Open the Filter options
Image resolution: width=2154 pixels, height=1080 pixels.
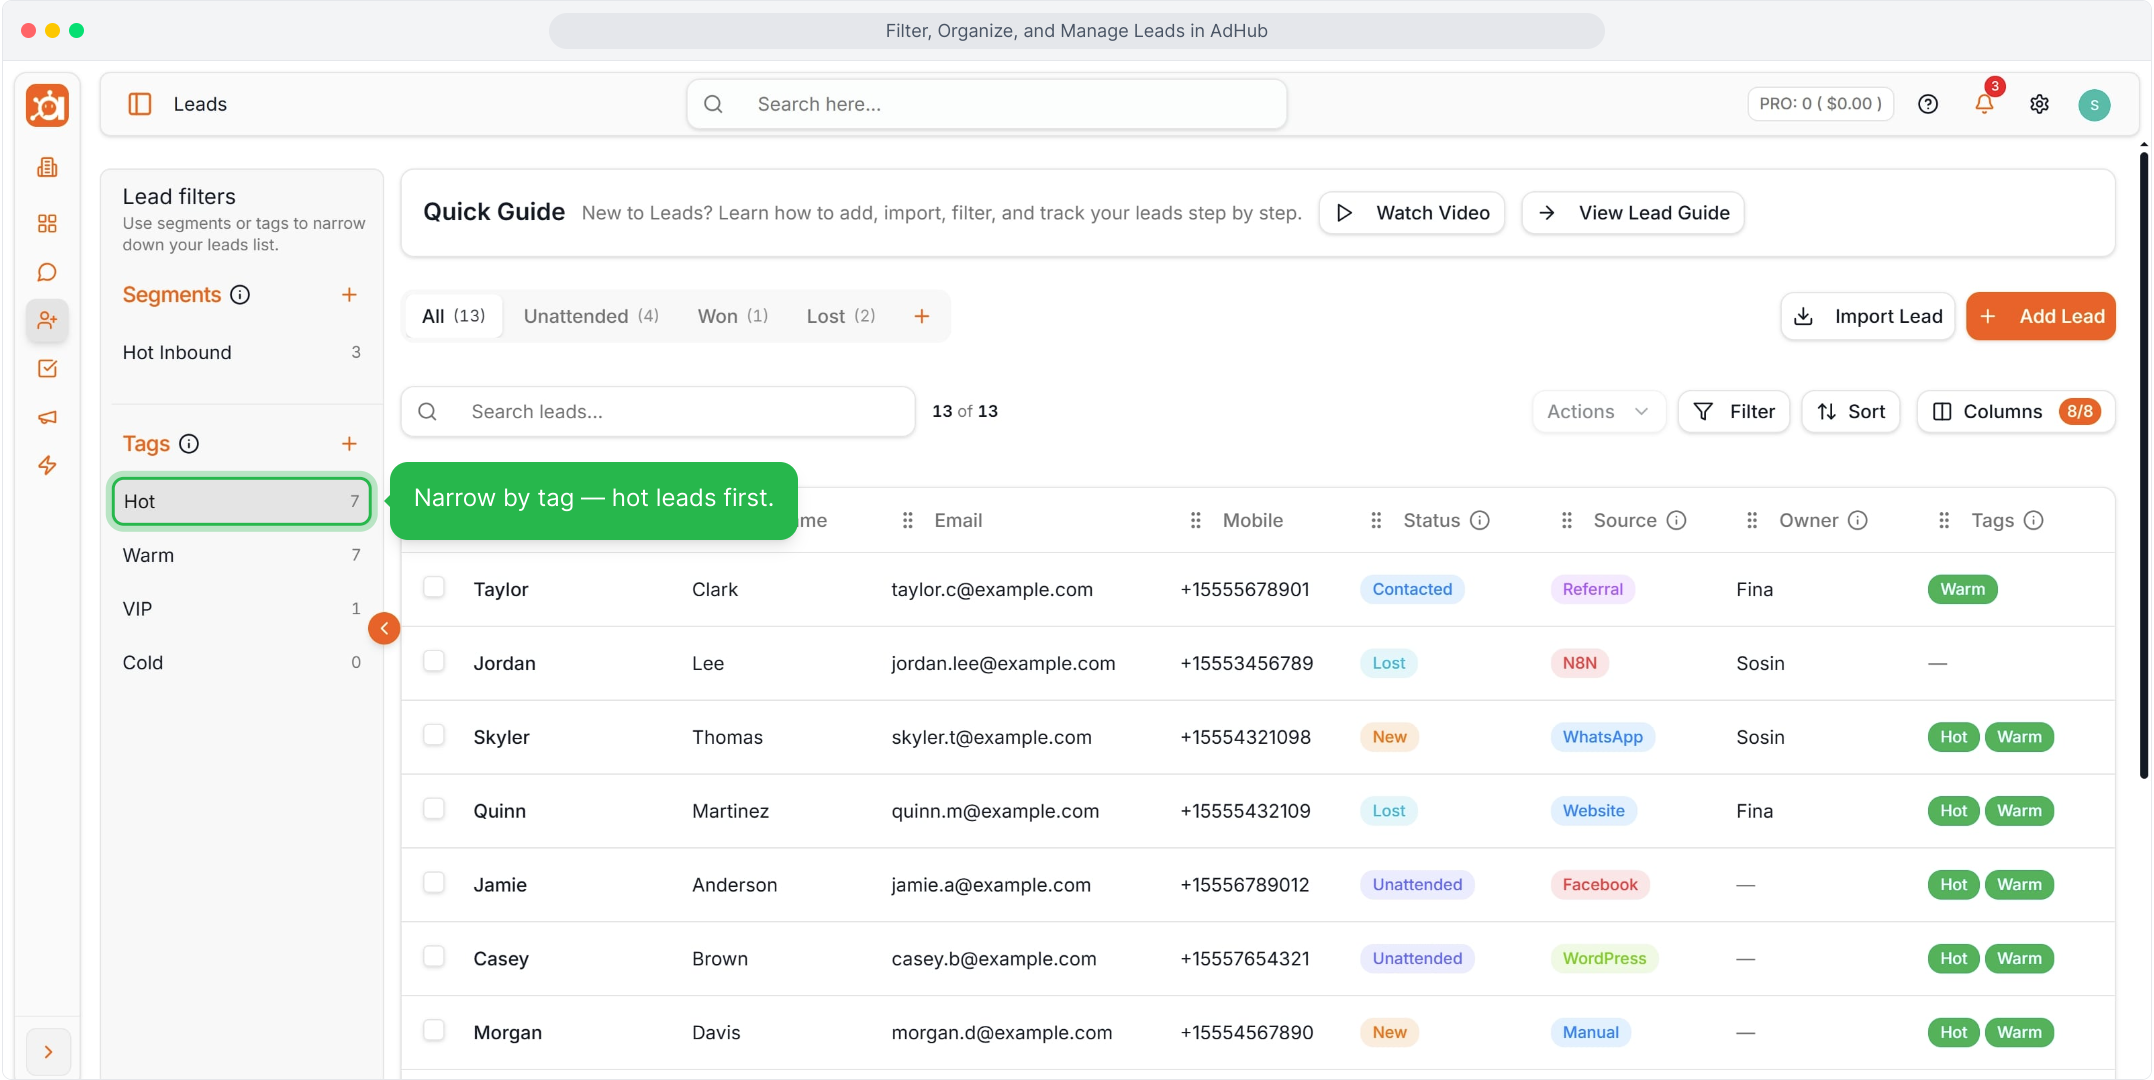(x=1734, y=411)
